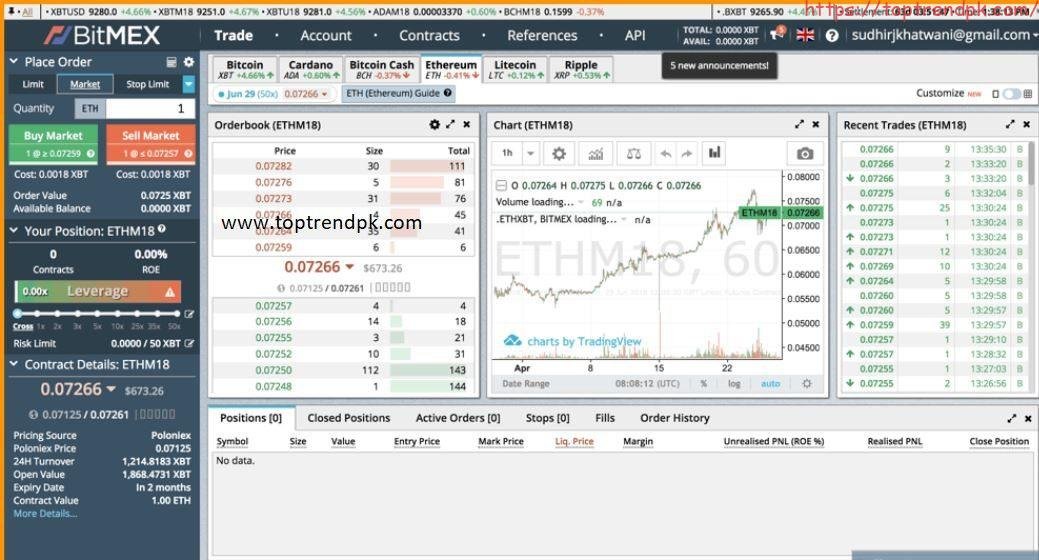The height and width of the screenshot is (560, 1039).
Task: Open more order types dropdown arrow
Action: [189, 84]
